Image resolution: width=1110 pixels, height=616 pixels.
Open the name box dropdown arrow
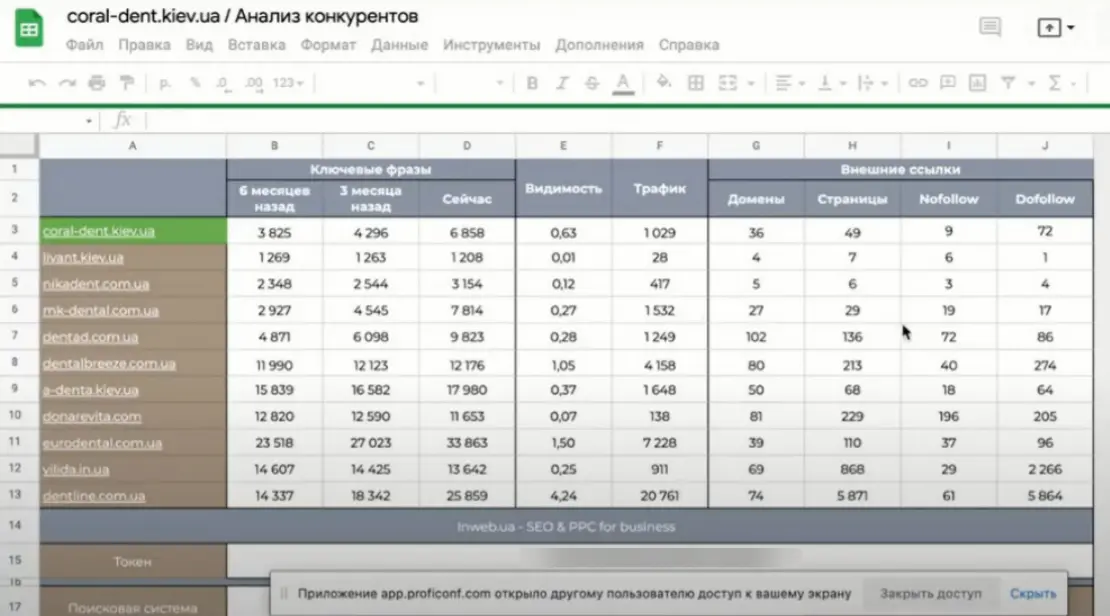tap(88, 121)
